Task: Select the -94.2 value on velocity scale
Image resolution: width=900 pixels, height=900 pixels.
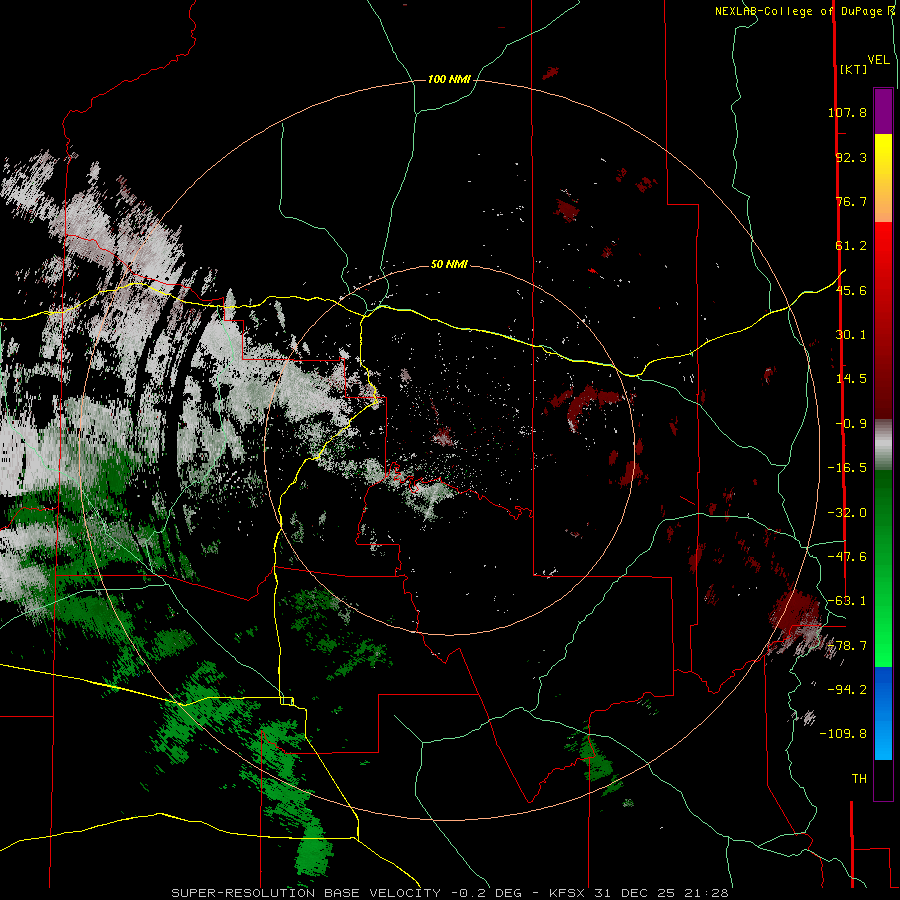Action: 847,690
